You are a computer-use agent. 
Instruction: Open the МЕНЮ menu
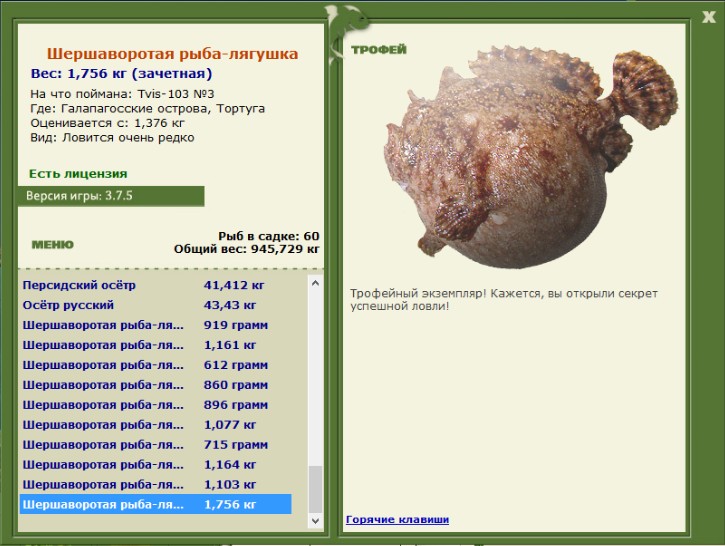(52, 245)
